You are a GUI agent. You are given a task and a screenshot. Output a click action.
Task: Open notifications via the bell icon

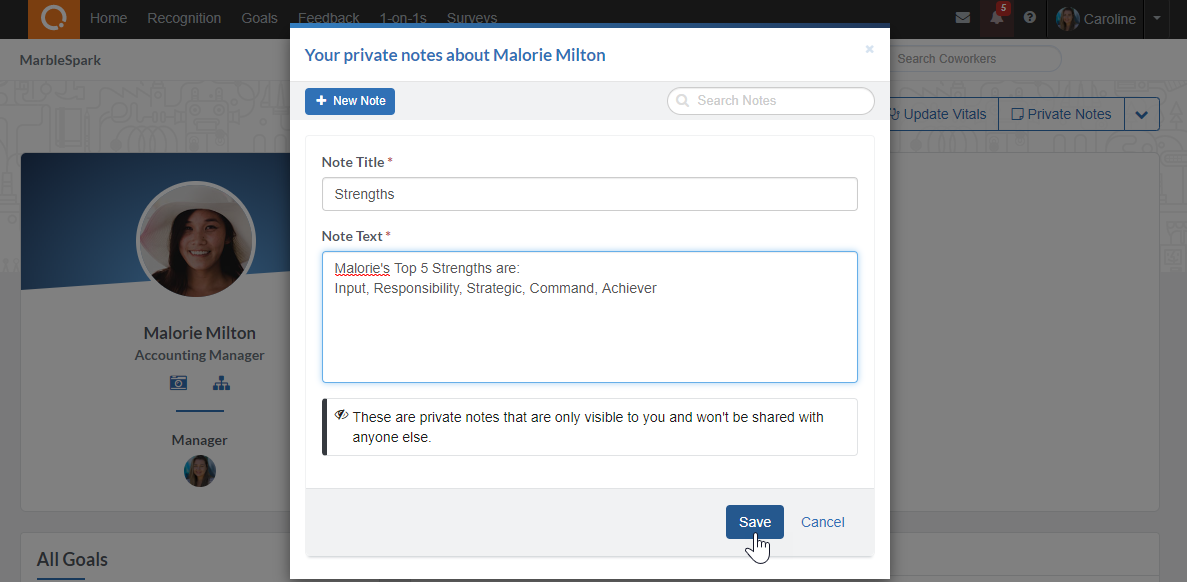pos(994,20)
